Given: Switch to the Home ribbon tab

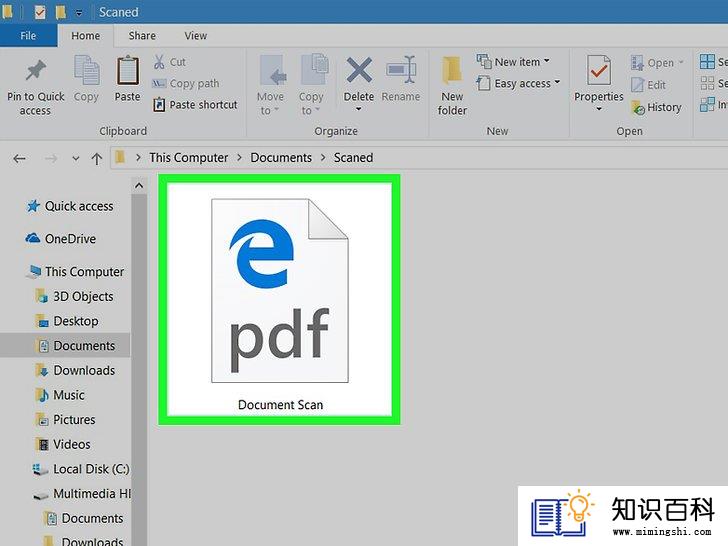Looking at the screenshot, I should pos(85,36).
